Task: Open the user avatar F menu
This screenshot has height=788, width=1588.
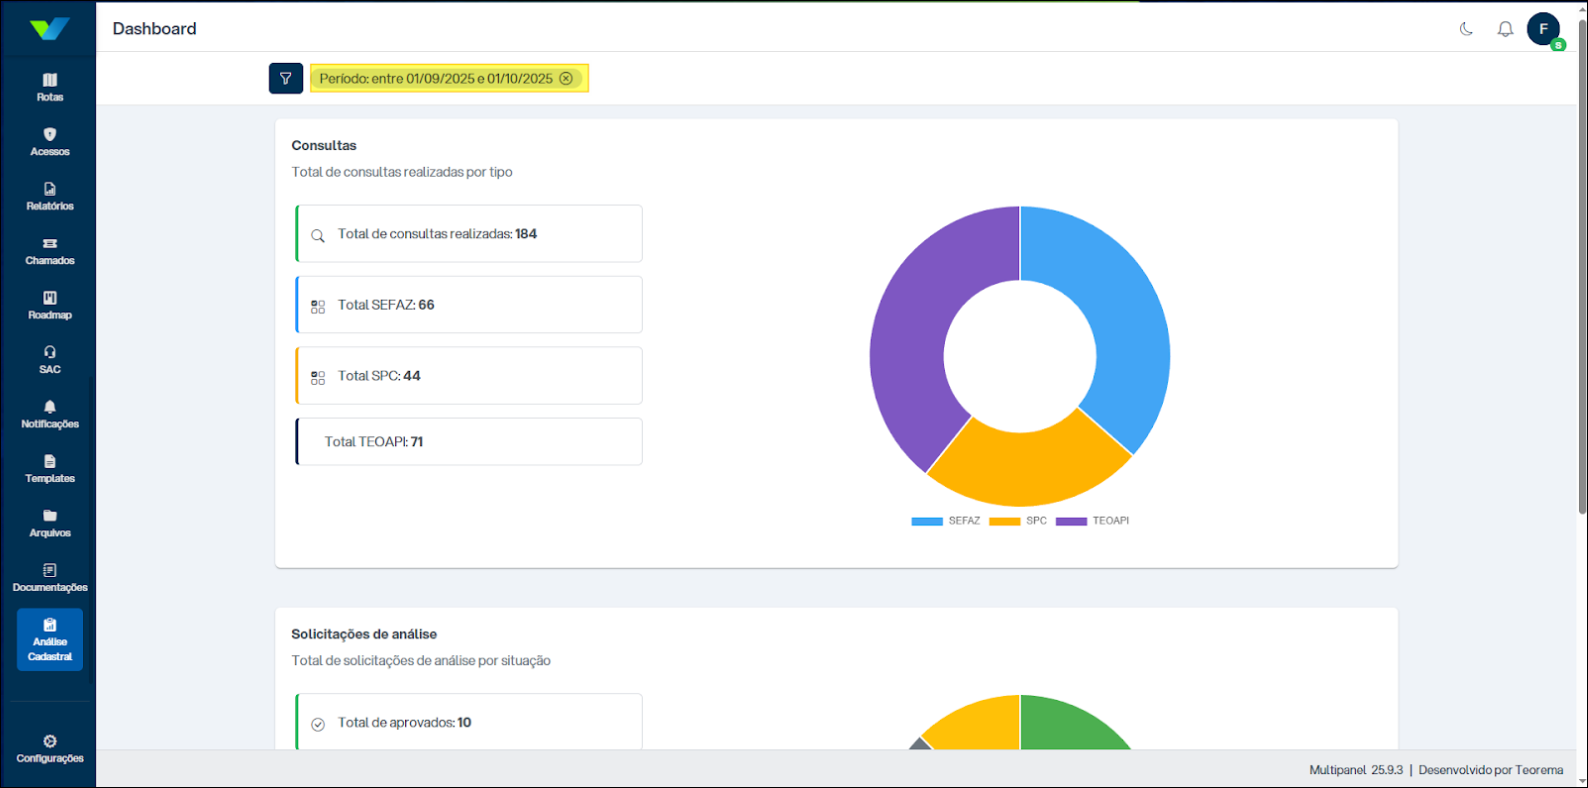Action: pos(1543,29)
